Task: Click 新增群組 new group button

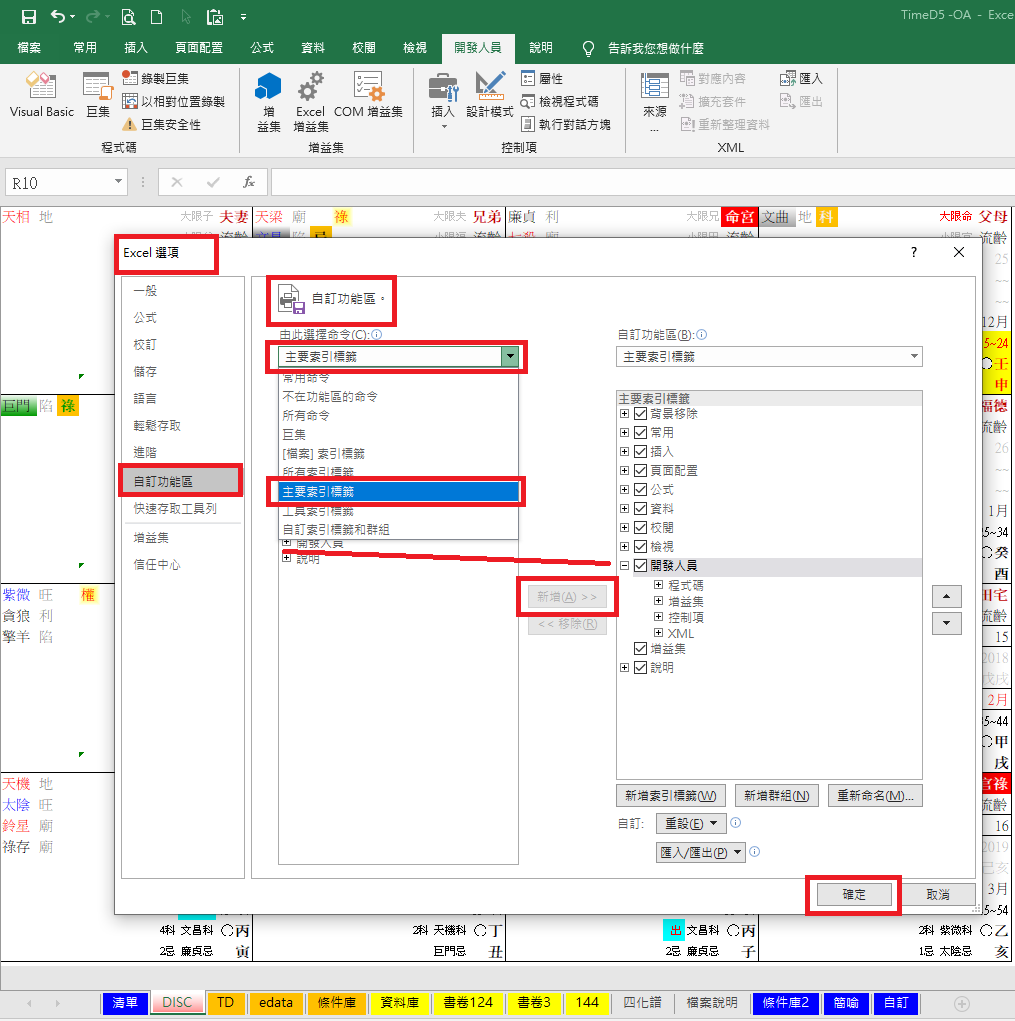Action: 776,796
